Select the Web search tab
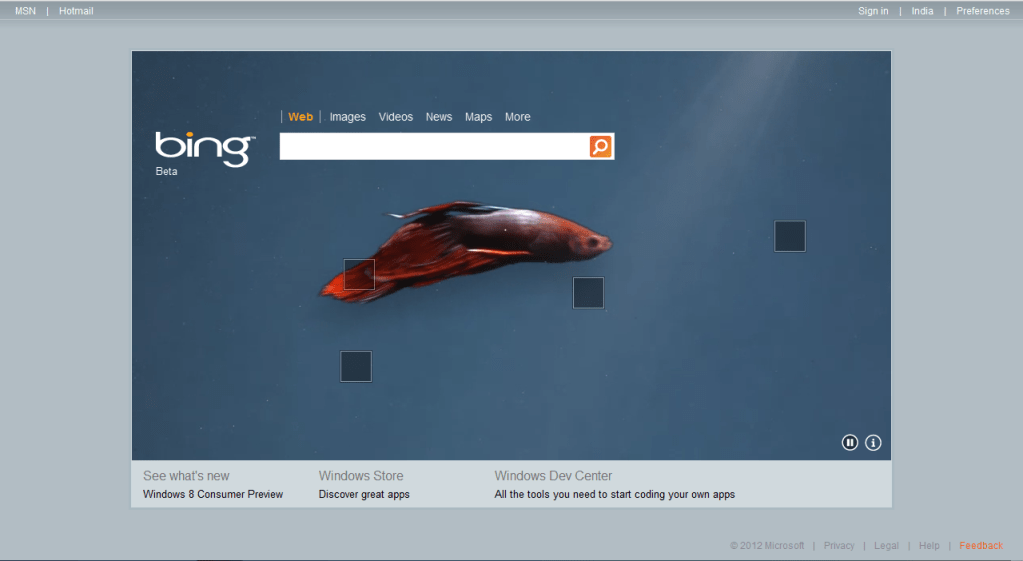The image size is (1023, 561). (x=301, y=117)
